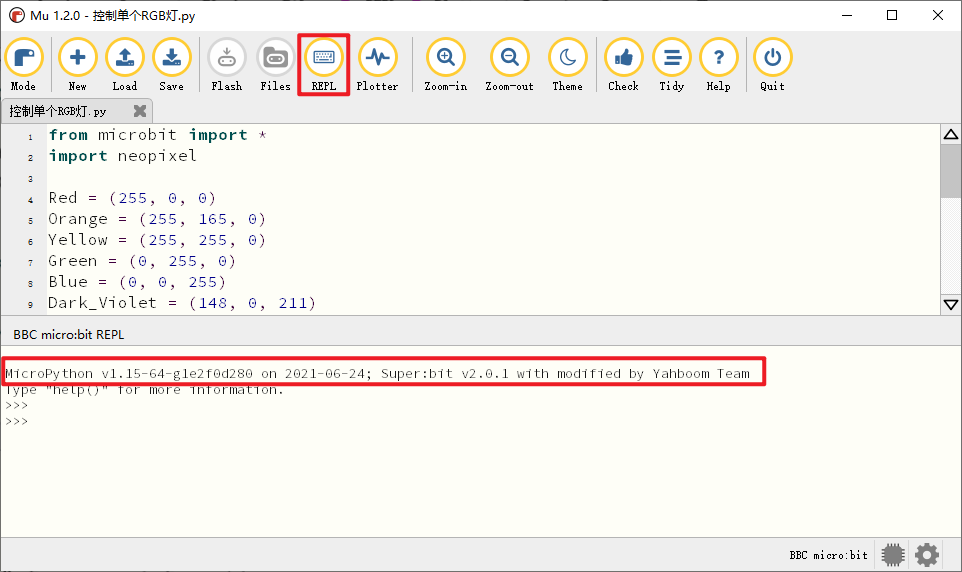Click the 'Dark_Violet = (148, 0, 211)' line
Viewport: 962px width, 572px height.
point(182,303)
